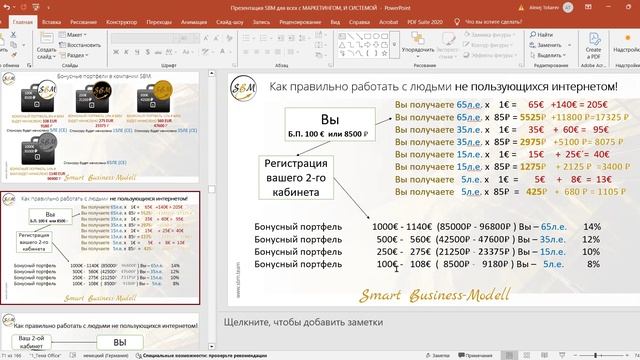This screenshot has height=360, width=640.
Task: Open Анимация ribbon tab
Action: 194,22
